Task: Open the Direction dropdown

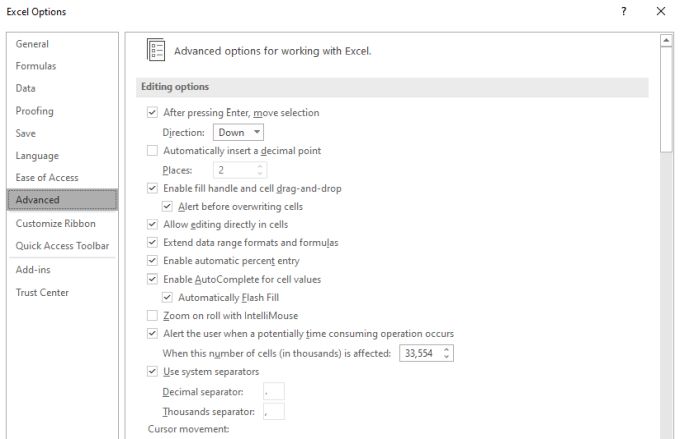Action: pos(238,132)
